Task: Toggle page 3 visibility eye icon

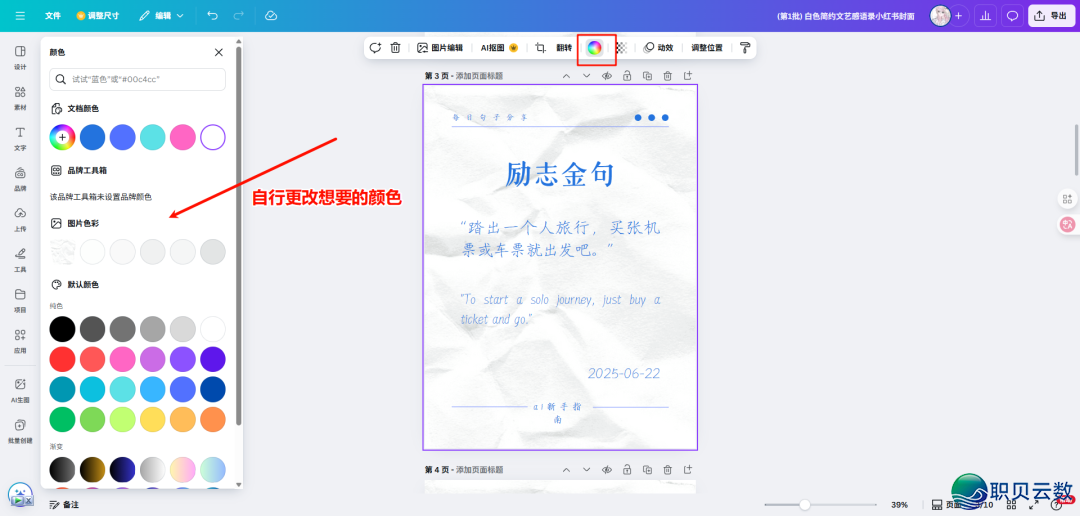Action: [606, 76]
